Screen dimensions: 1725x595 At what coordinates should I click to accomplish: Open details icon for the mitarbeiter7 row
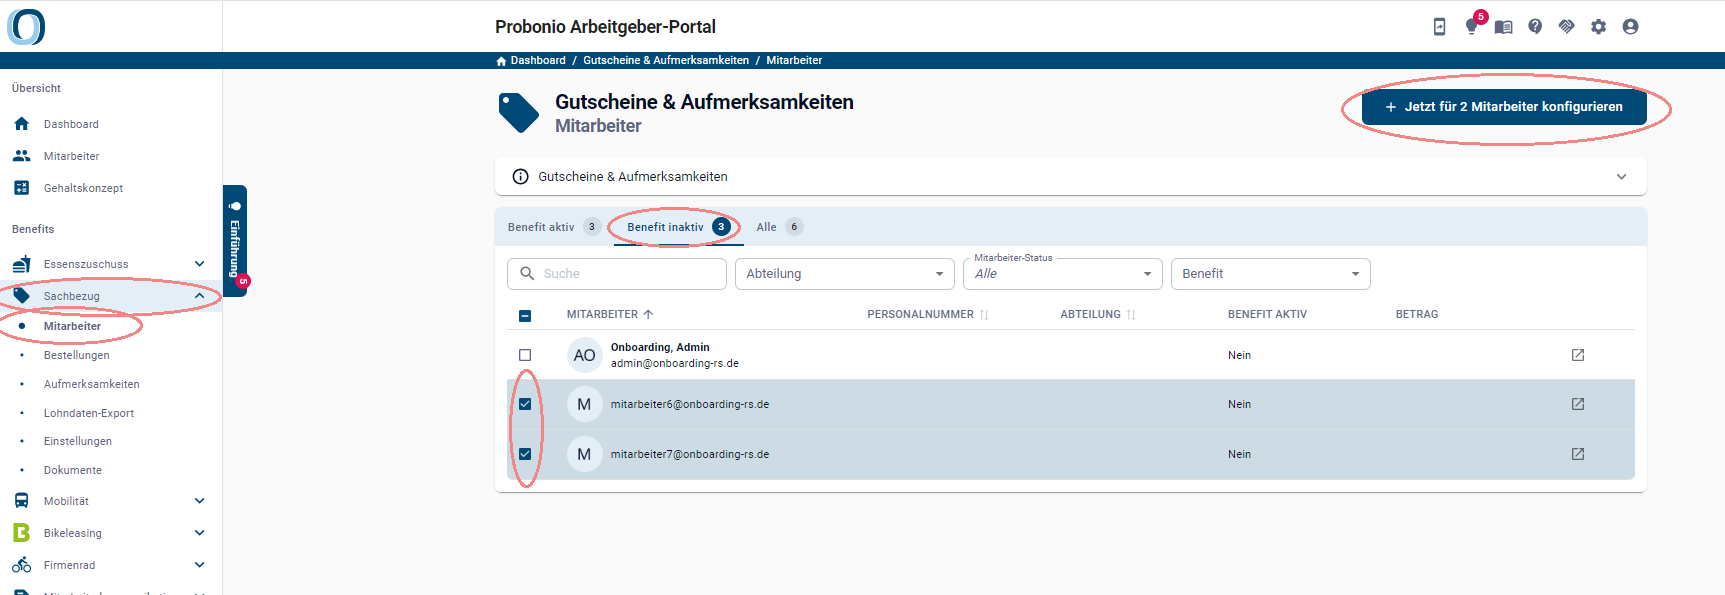1578,454
